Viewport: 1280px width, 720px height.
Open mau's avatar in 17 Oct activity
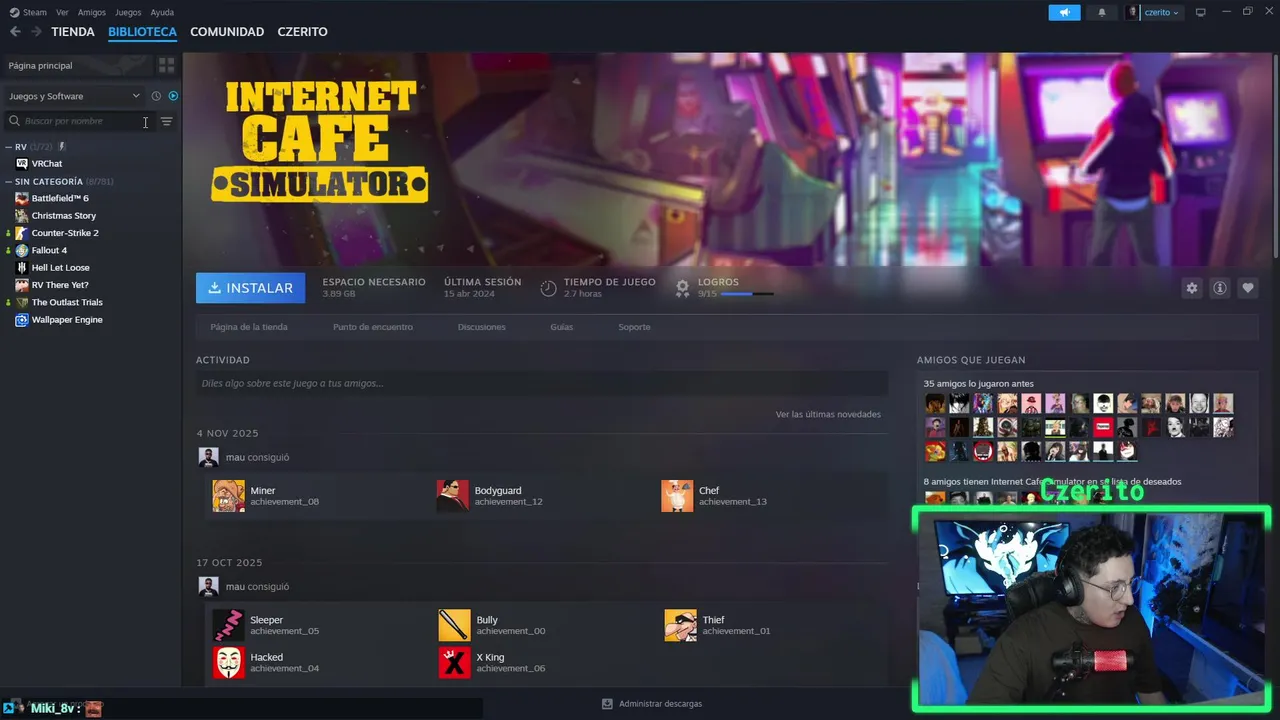tap(208, 587)
